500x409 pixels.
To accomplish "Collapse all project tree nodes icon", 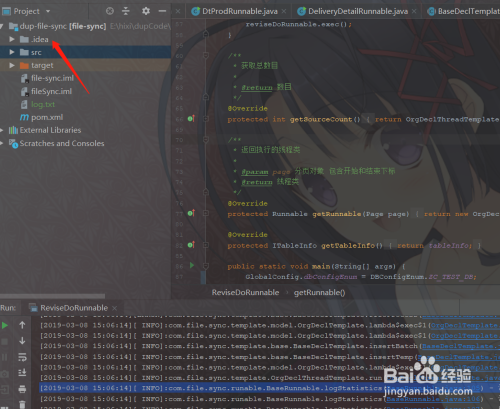I will [125, 11].
